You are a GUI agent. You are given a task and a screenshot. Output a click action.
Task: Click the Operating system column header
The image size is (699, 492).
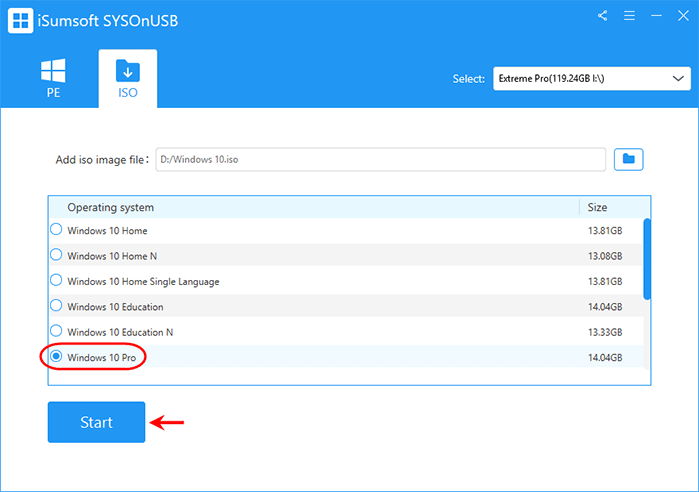[x=111, y=207]
